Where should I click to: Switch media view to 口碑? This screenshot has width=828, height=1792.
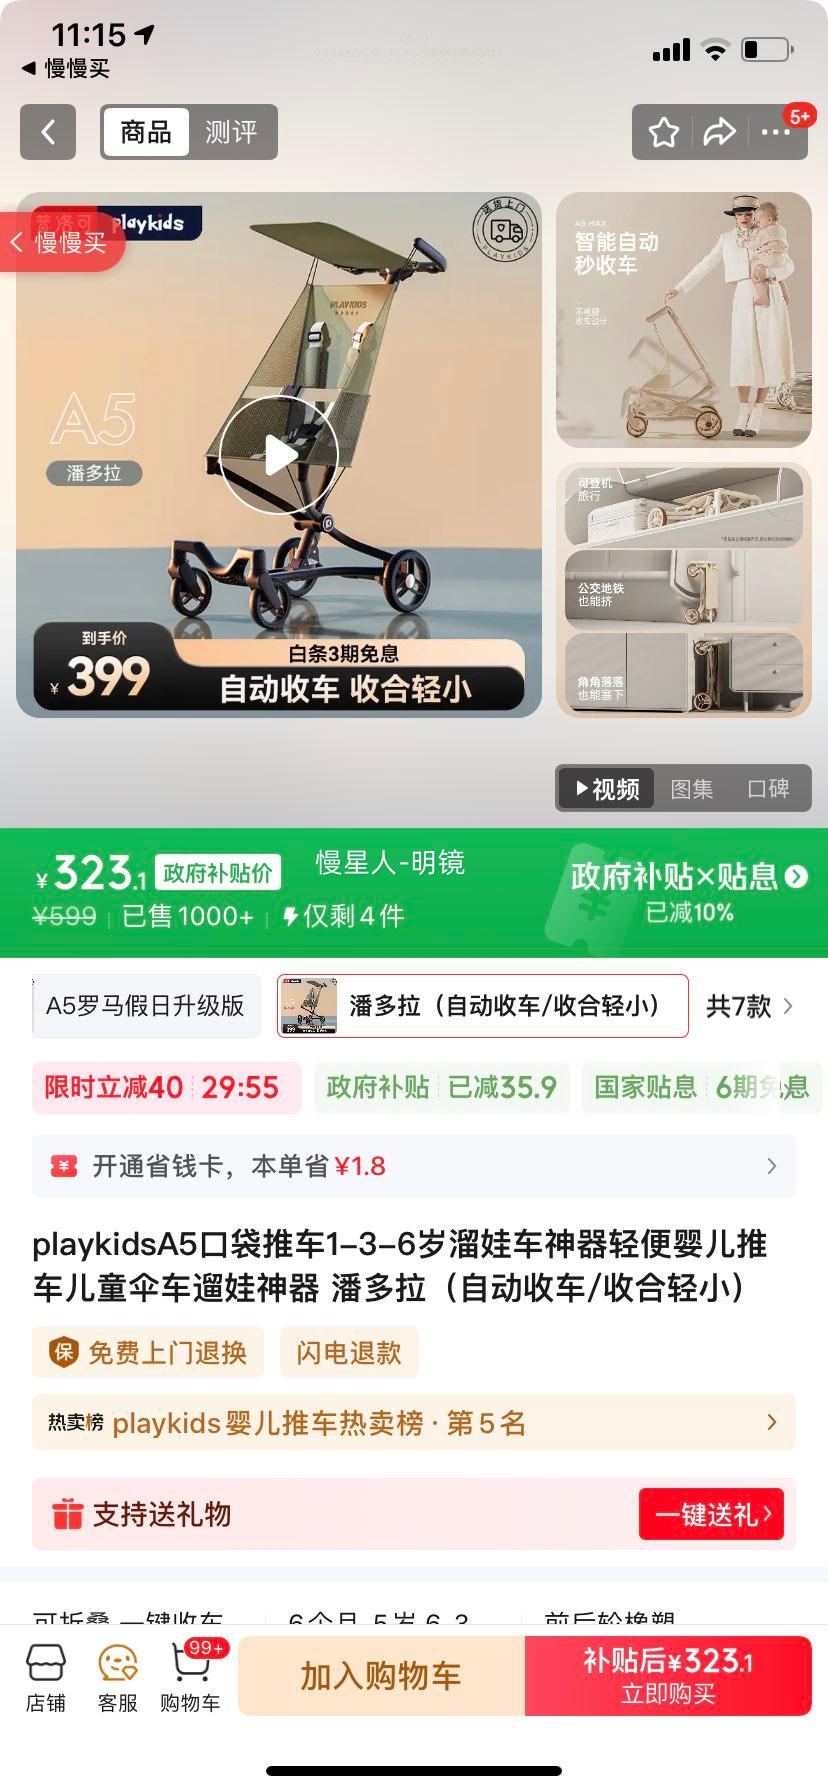click(768, 789)
